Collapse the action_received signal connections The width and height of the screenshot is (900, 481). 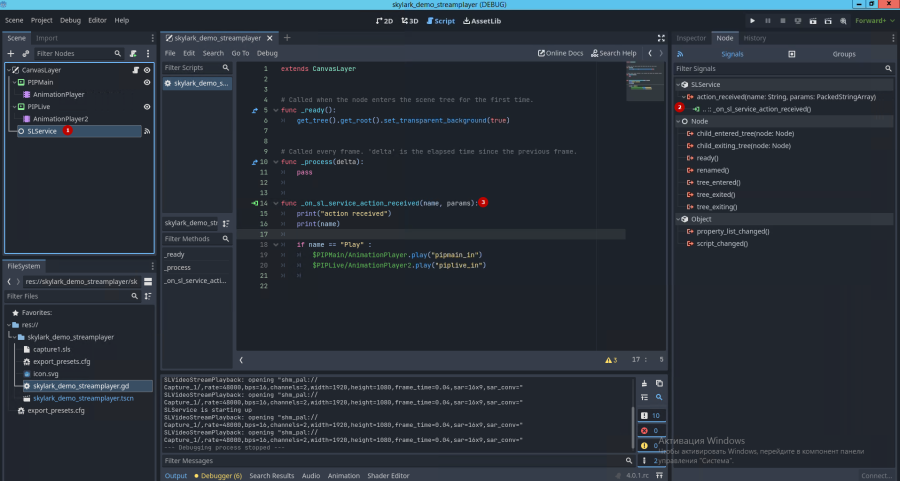tap(684, 97)
